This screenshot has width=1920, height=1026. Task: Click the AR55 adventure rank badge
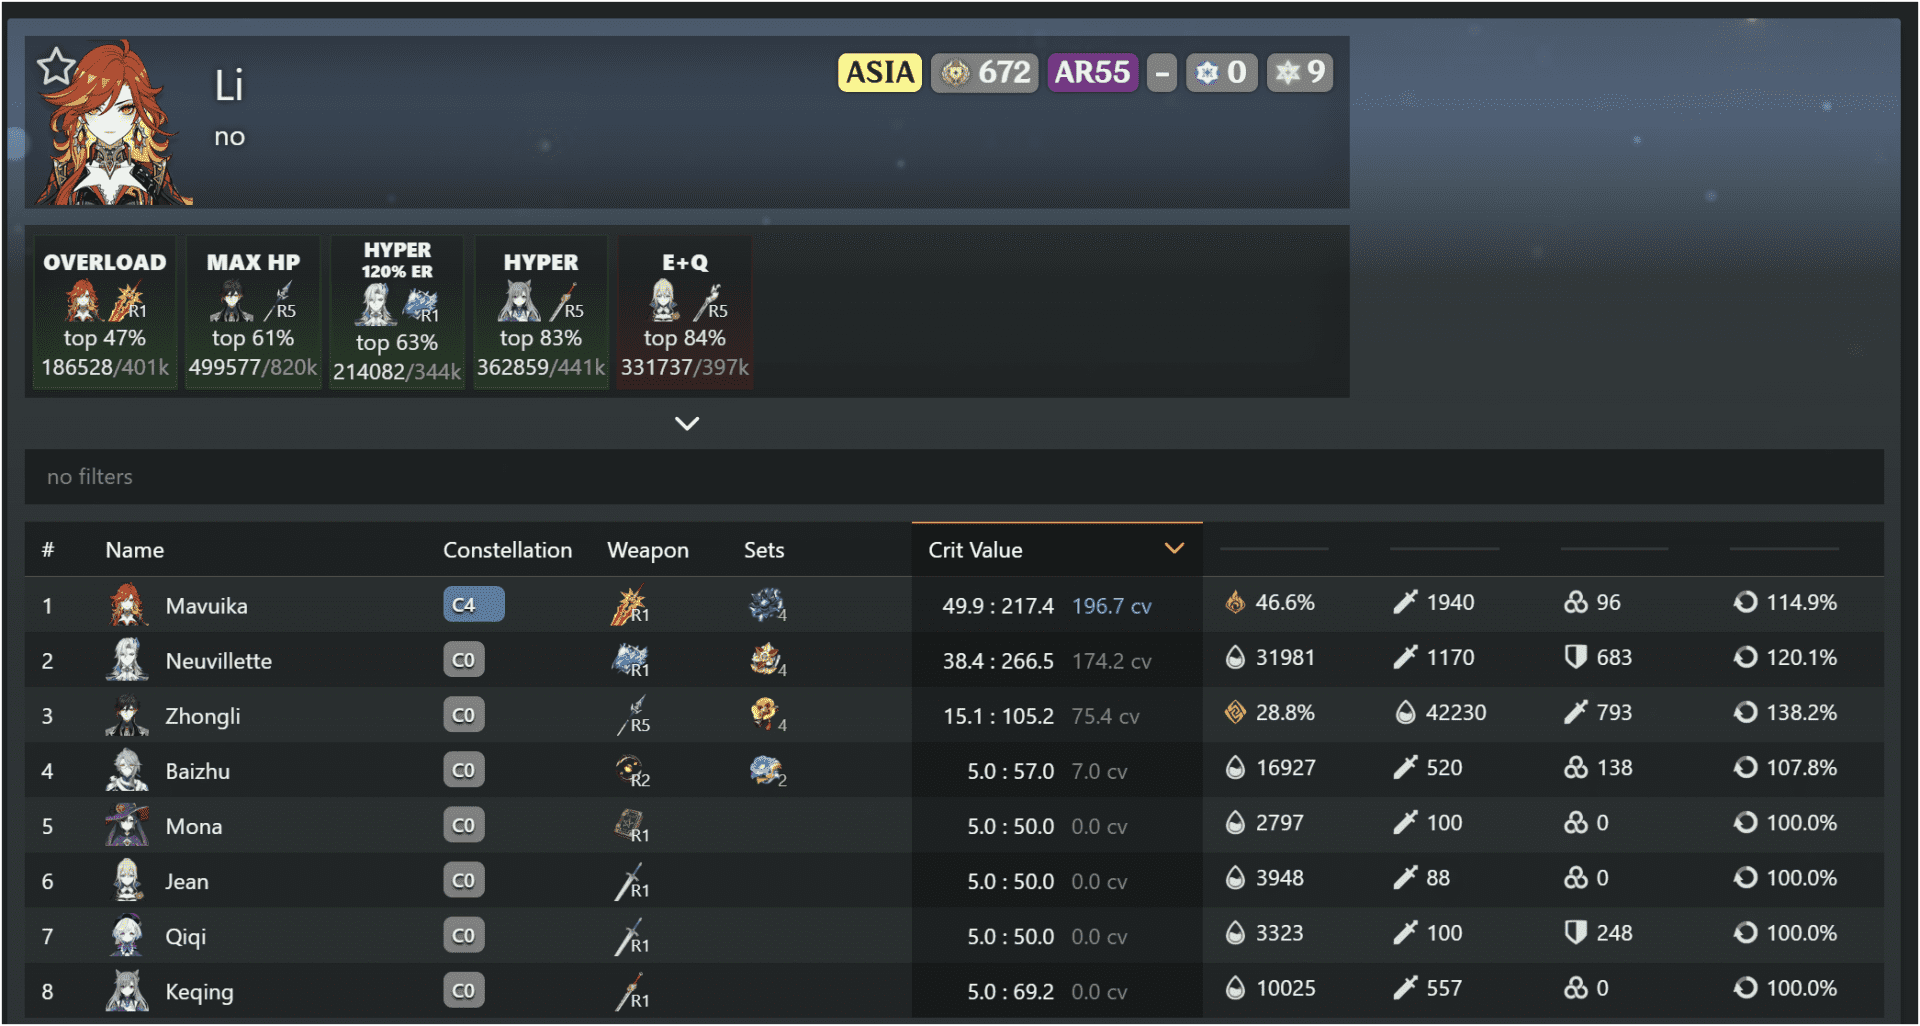point(1092,72)
